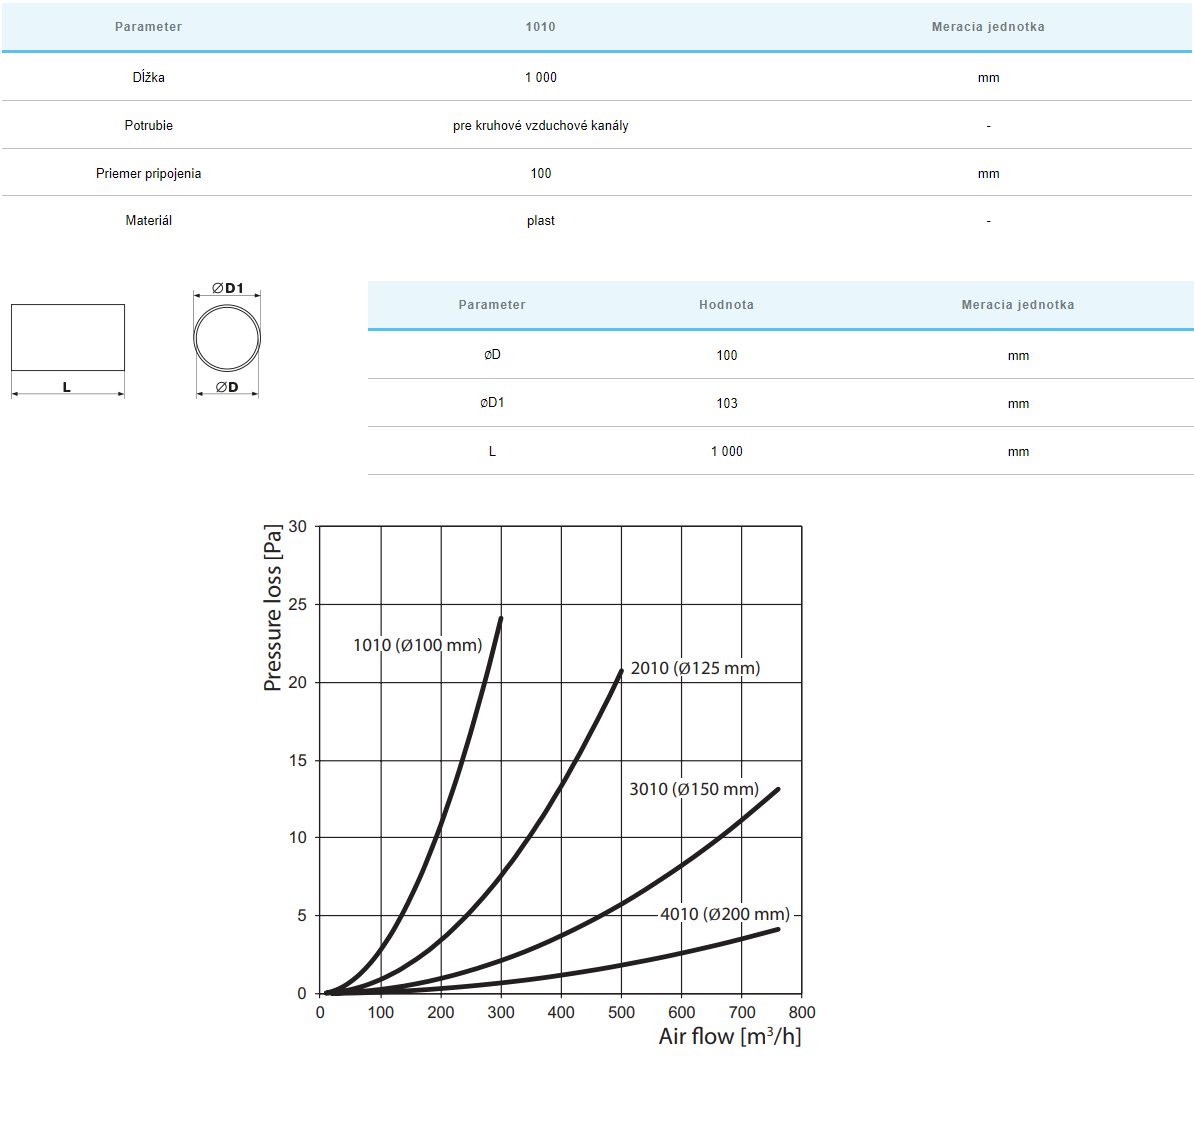Viewport: 1194px width, 1134px height.
Task: Click the øD1 row in dimensions table
Action: pyautogui.click(x=492, y=403)
